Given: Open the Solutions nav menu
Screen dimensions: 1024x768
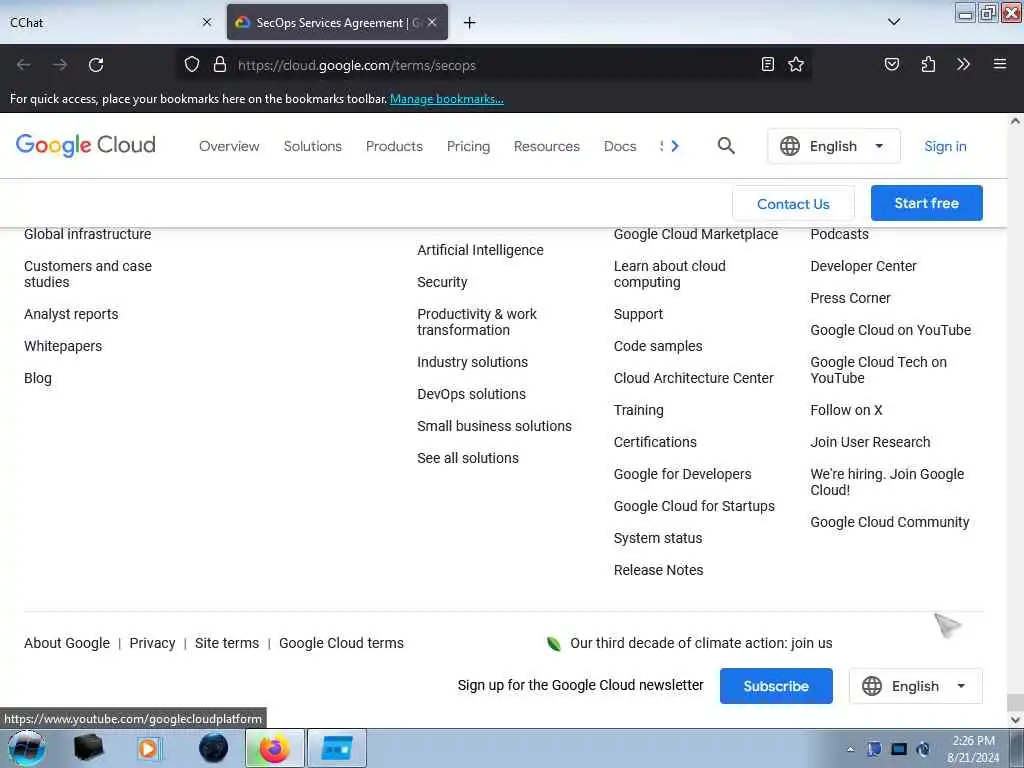Looking at the screenshot, I should coord(313,146).
